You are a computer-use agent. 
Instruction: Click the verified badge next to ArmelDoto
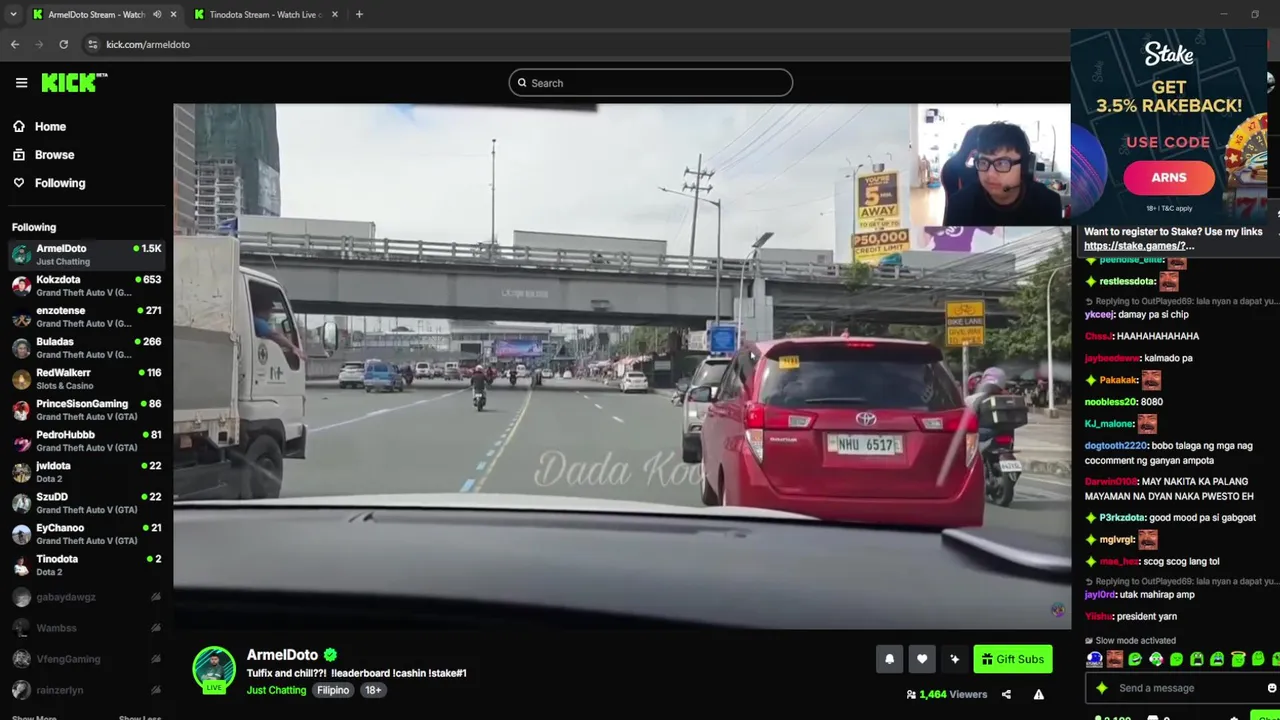pos(330,655)
